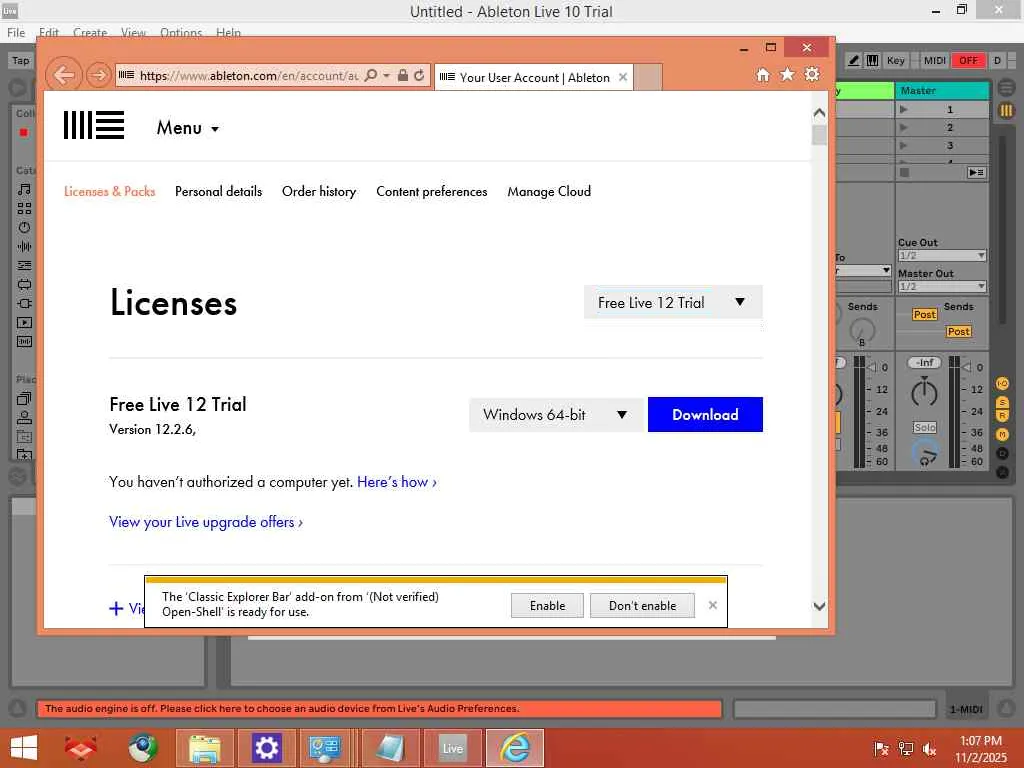Click the webpage scroll-down arrow
Screen dimensions: 1024x768
click(x=819, y=606)
